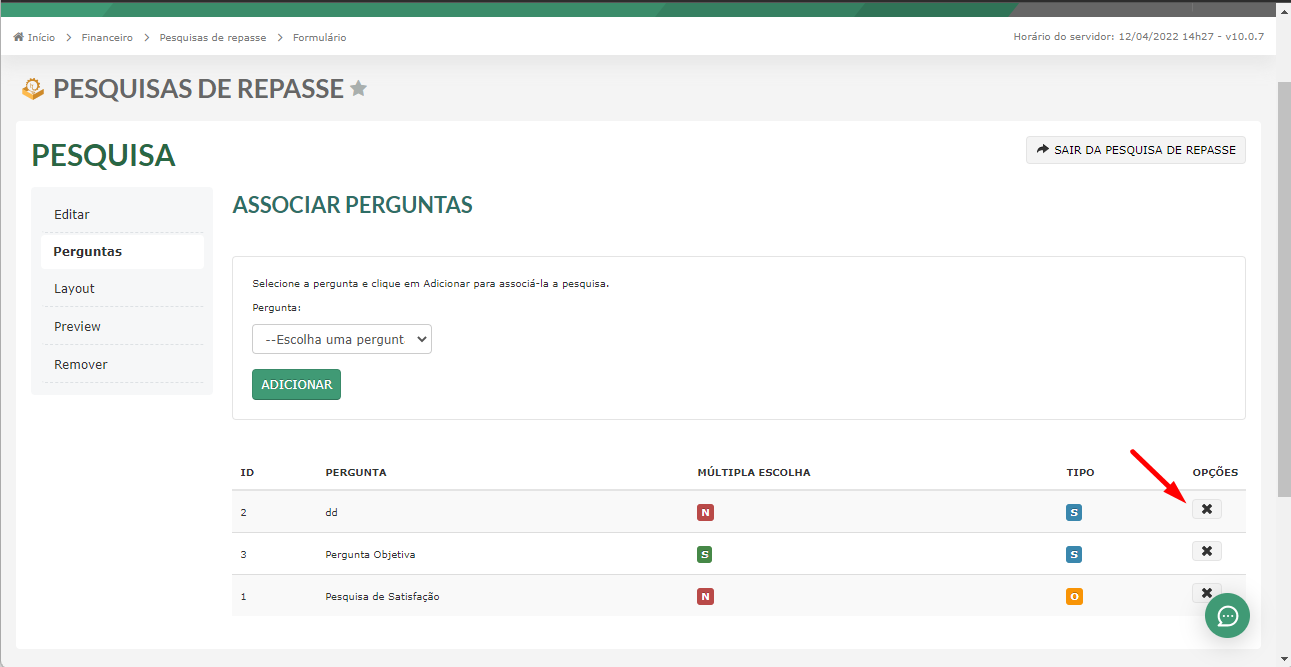The width and height of the screenshot is (1291, 667).
Task: Click red N badge in row 'dd'
Action: click(x=705, y=513)
